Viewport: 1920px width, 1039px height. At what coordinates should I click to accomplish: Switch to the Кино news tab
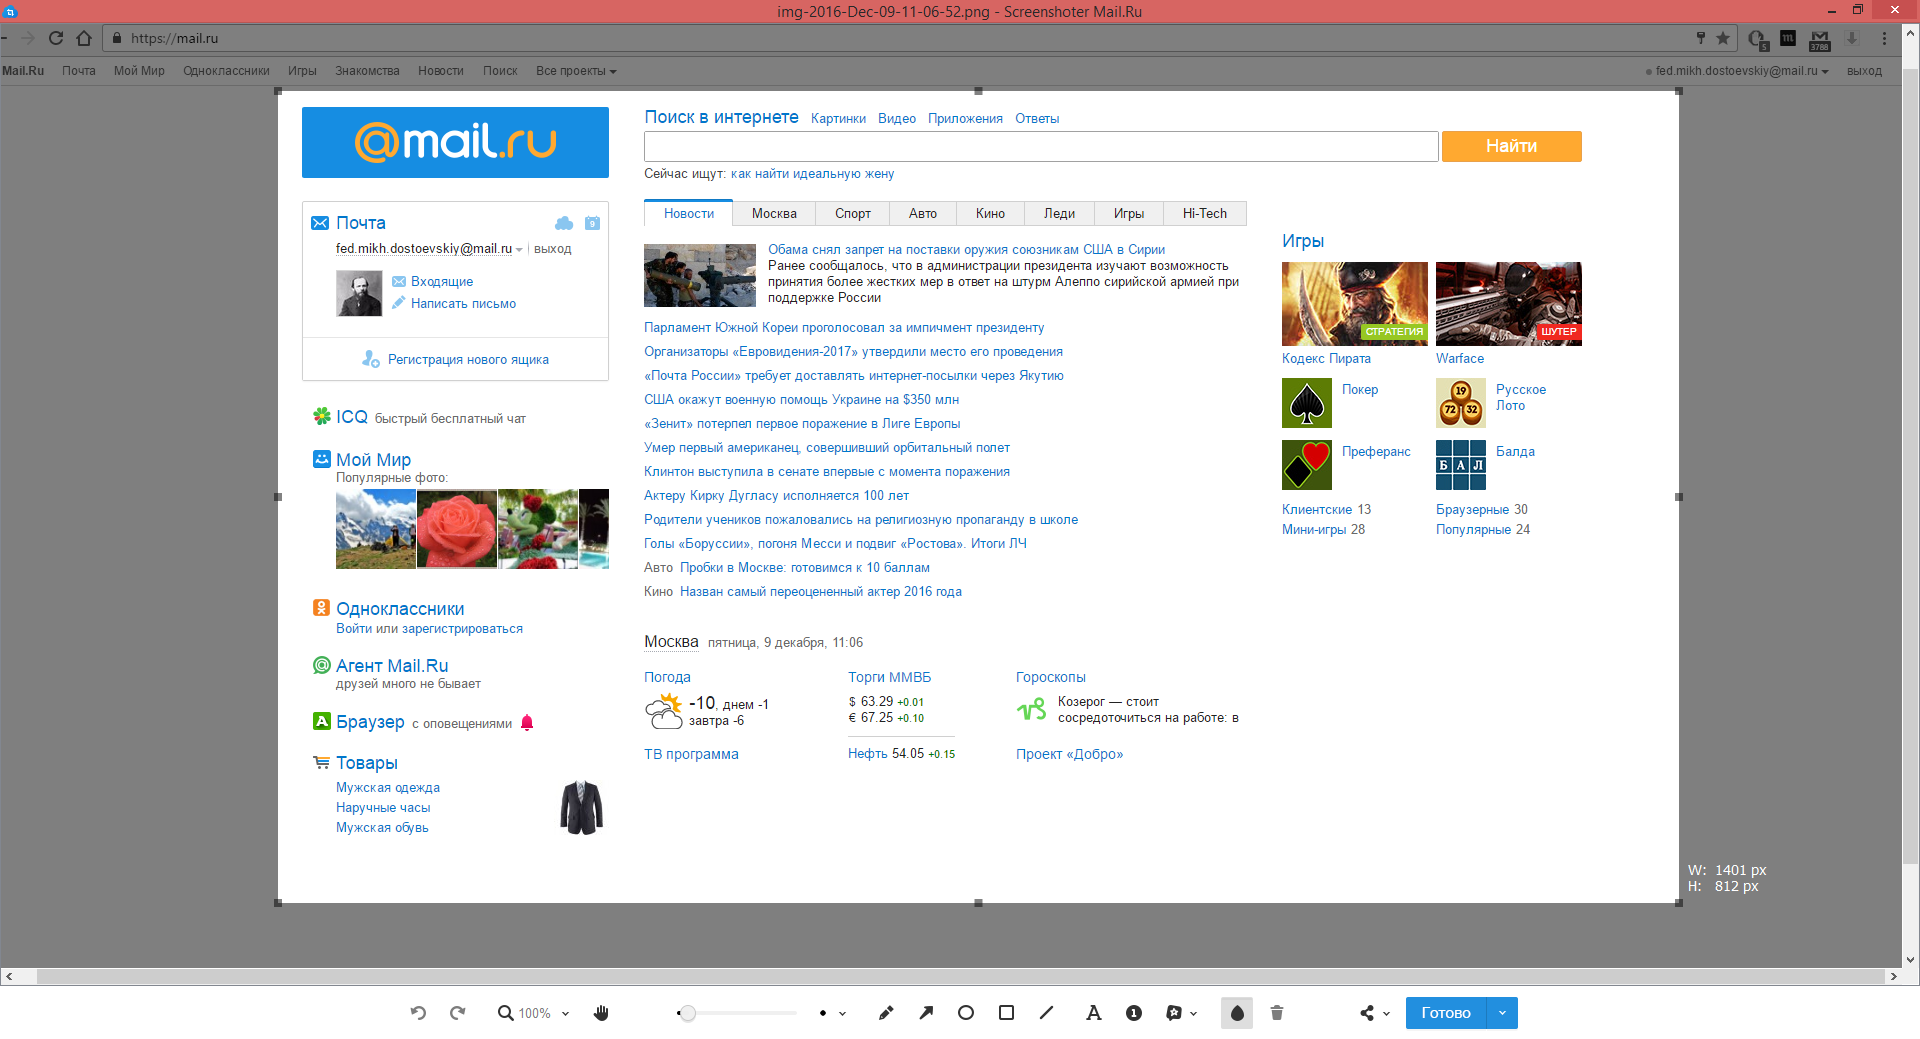(990, 214)
